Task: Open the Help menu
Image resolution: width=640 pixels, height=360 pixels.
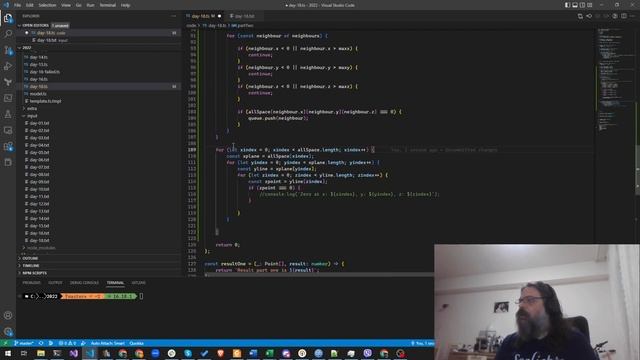Action: [x=125, y=5]
